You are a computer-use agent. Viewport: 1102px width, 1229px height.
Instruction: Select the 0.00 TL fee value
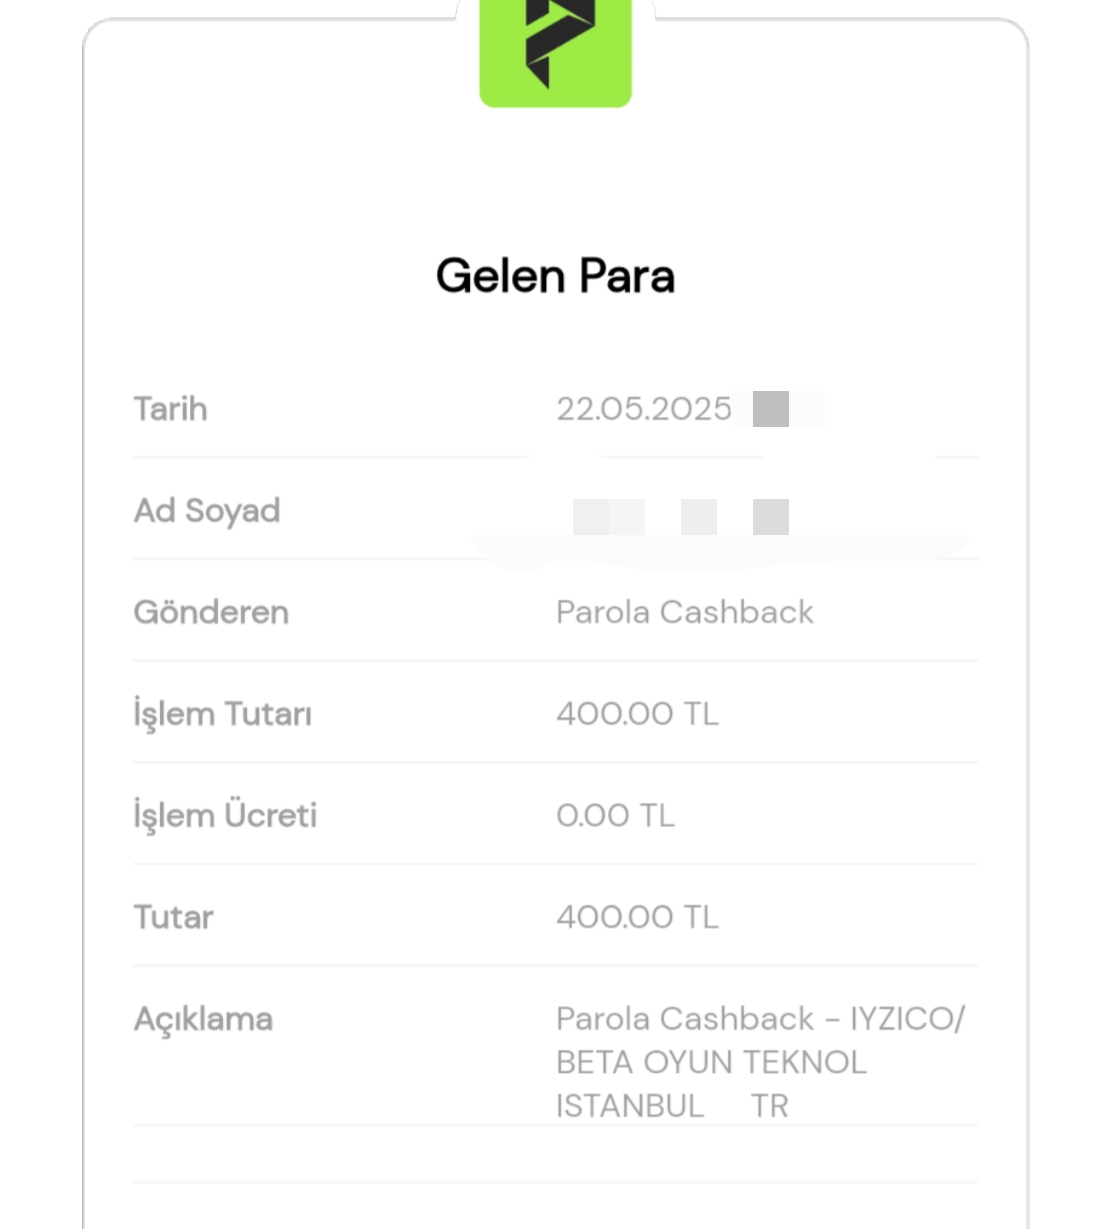pyautogui.click(x=616, y=815)
